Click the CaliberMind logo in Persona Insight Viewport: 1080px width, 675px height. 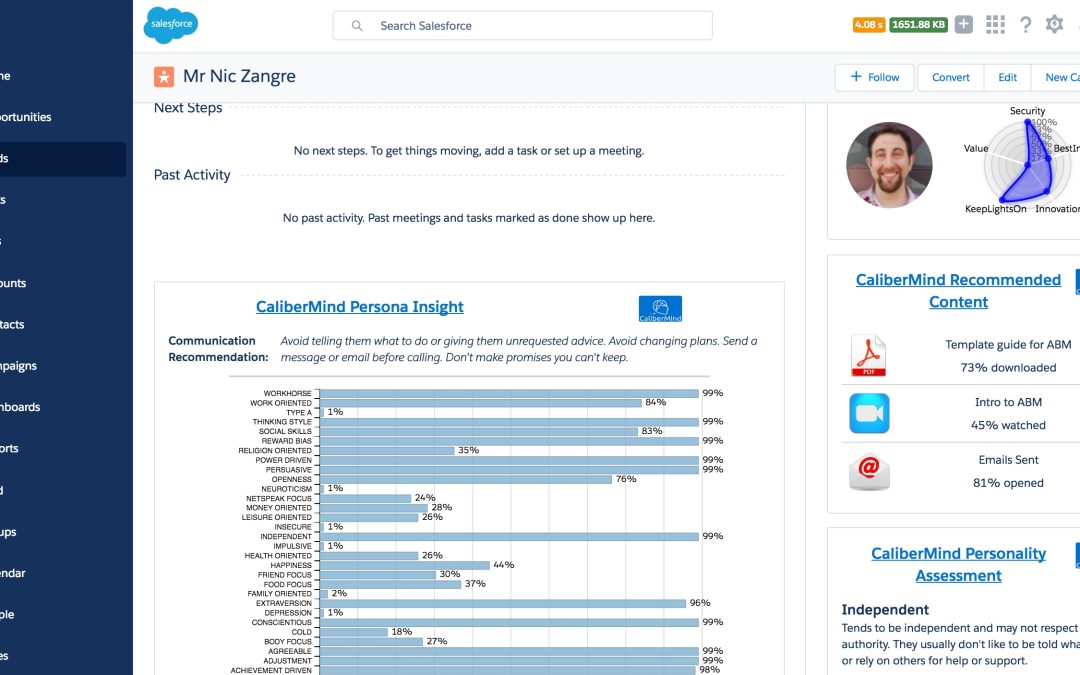coord(660,309)
